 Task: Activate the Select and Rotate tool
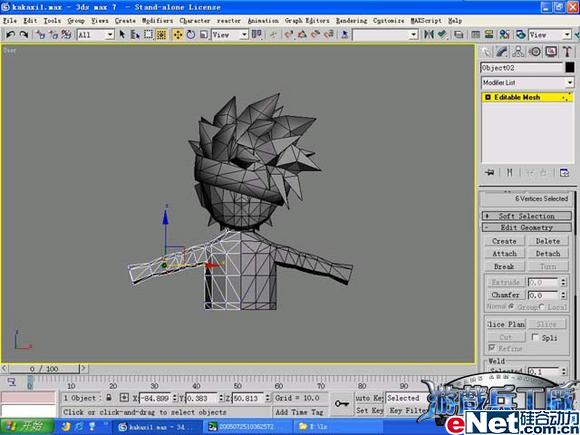[191, 34]
